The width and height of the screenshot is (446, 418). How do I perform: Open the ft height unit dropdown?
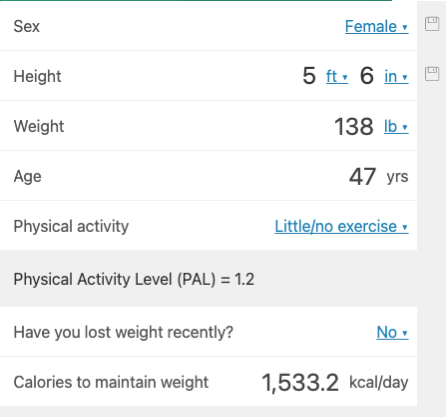337,76
